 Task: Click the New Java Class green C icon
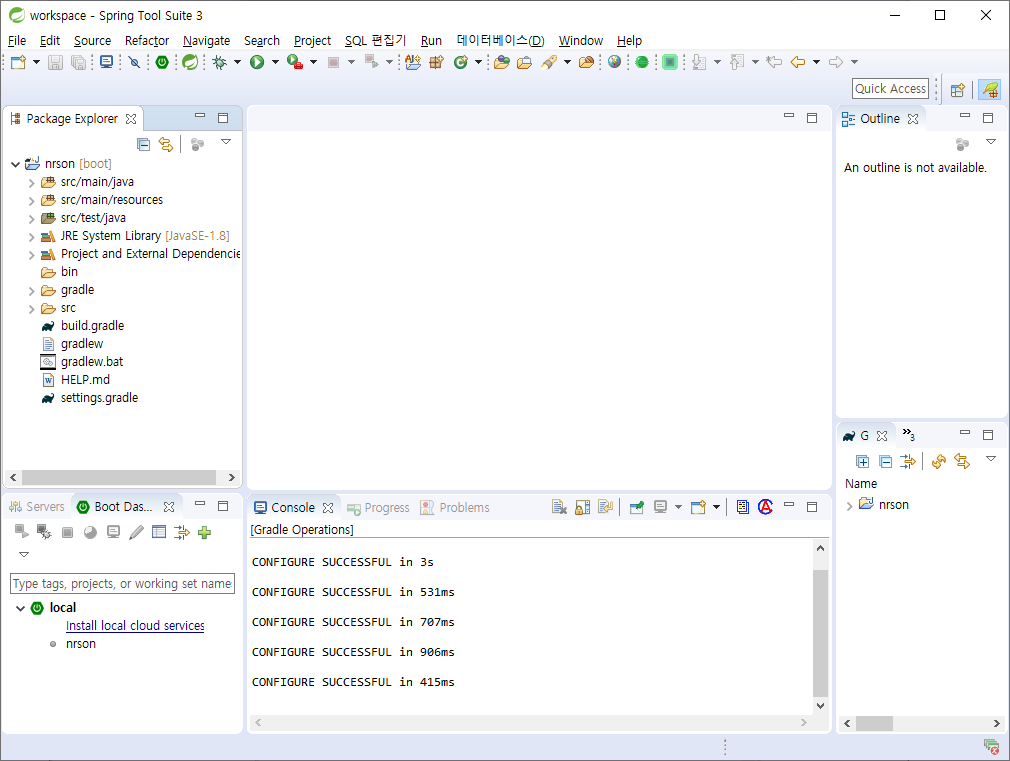[x=461, y=62]
